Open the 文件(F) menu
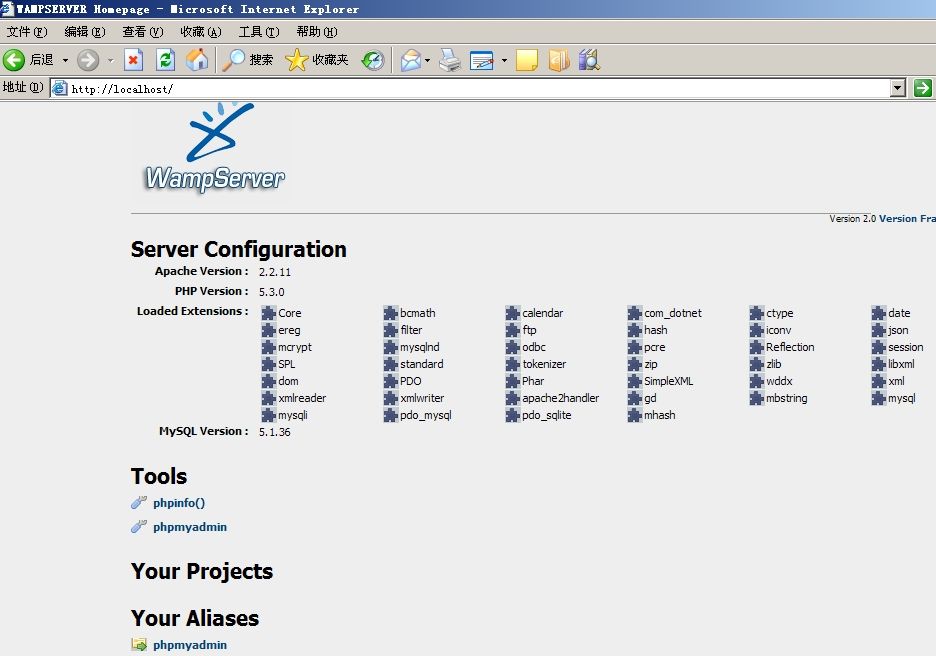The height and width of the screenshot is (656, 936). point(27,32)
